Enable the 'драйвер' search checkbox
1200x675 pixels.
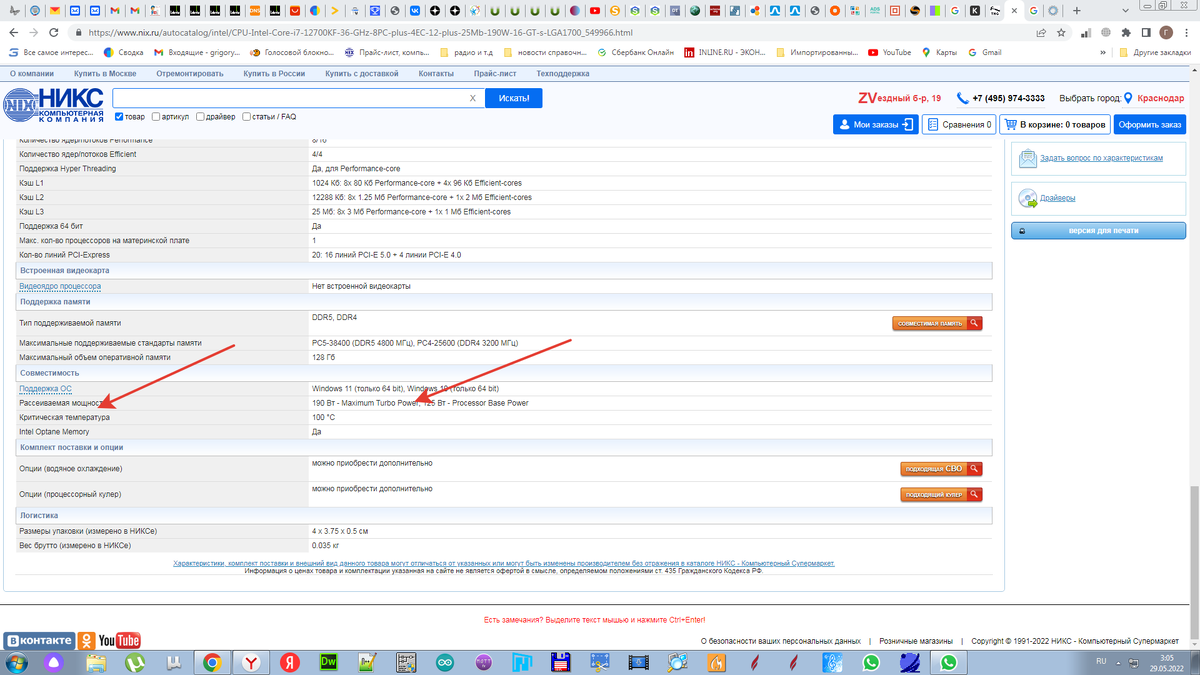[201, 117]
